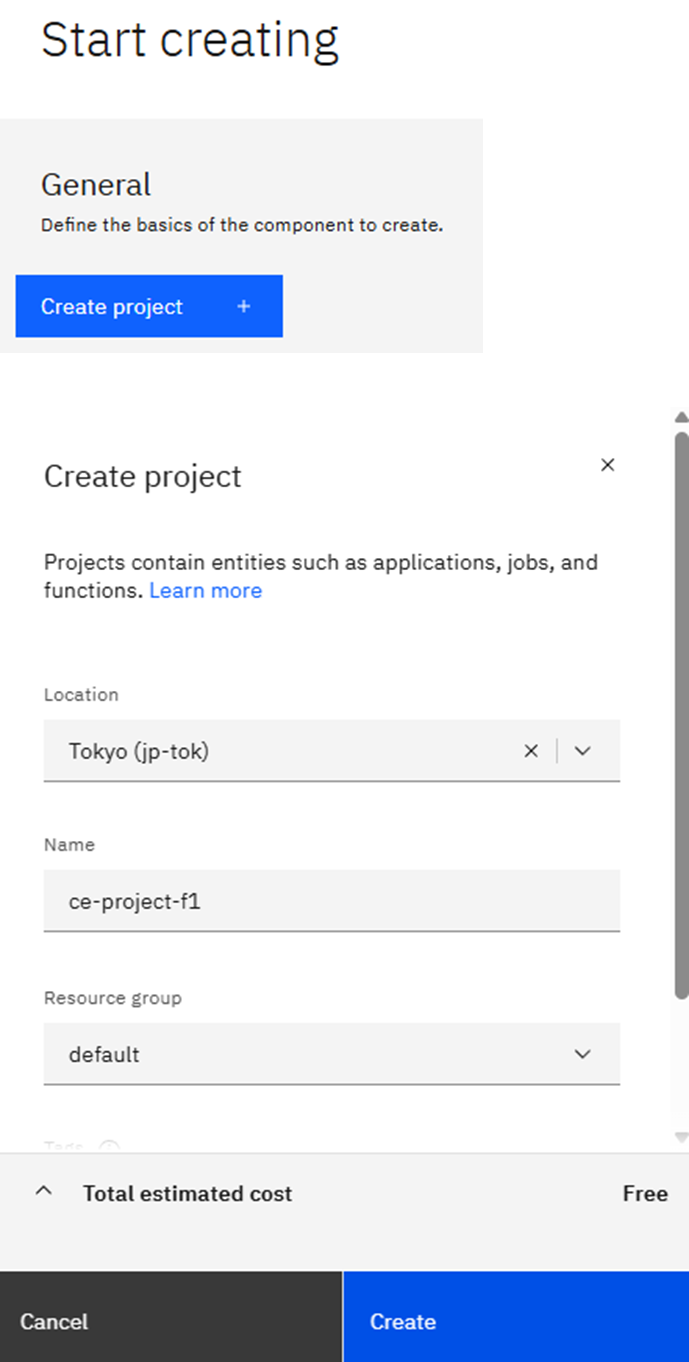Viewport: 689px width, 1362px height.
Task: Expand the Resource group dropdown chevron
Action: pyautogui.click(x=583, y=1054)
